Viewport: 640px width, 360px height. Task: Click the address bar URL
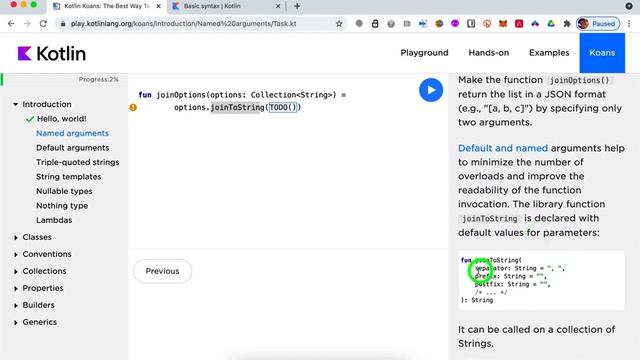tap(183, 24)
